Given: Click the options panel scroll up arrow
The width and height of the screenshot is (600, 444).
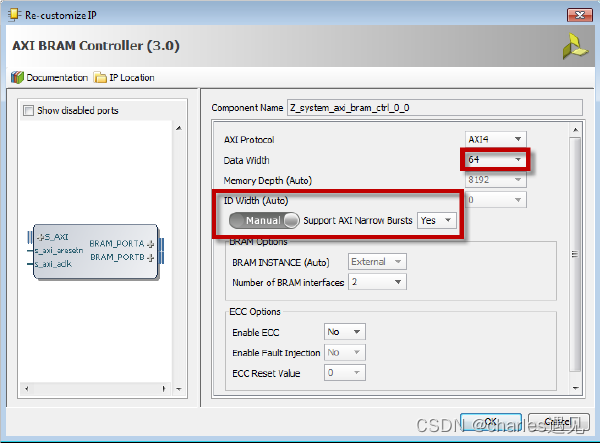Looking at the screenshot, I should (575, 130).
